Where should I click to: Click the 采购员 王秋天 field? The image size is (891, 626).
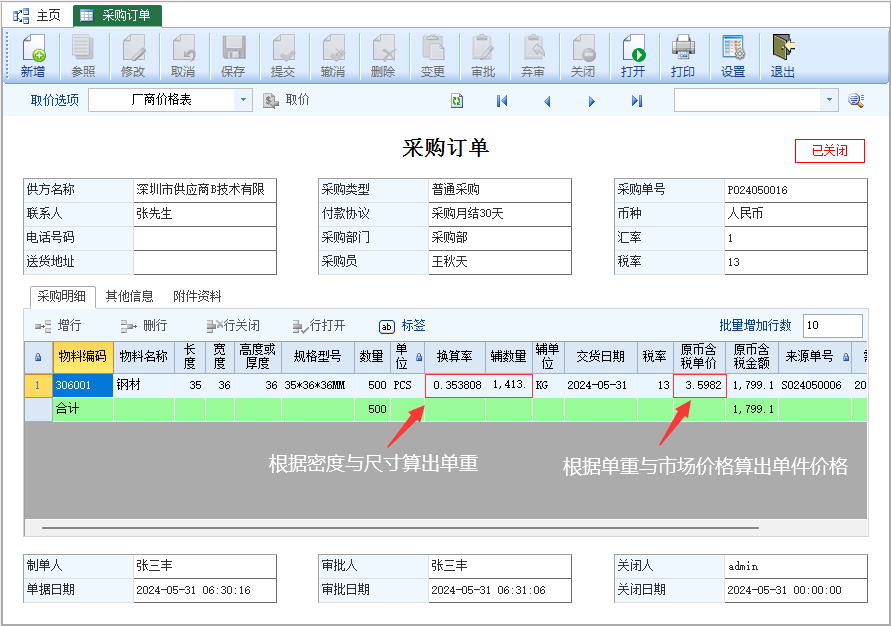(499, 262)
